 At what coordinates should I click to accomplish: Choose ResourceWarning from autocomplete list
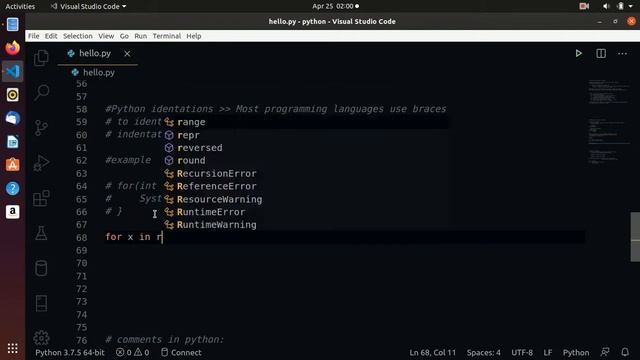pos(305,199)
